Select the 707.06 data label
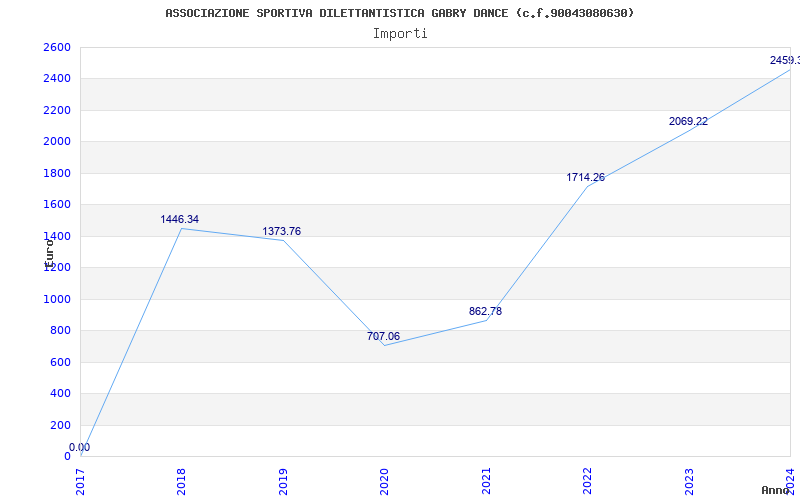Screen dimensions: 800x500 click(x=383, y=336)
